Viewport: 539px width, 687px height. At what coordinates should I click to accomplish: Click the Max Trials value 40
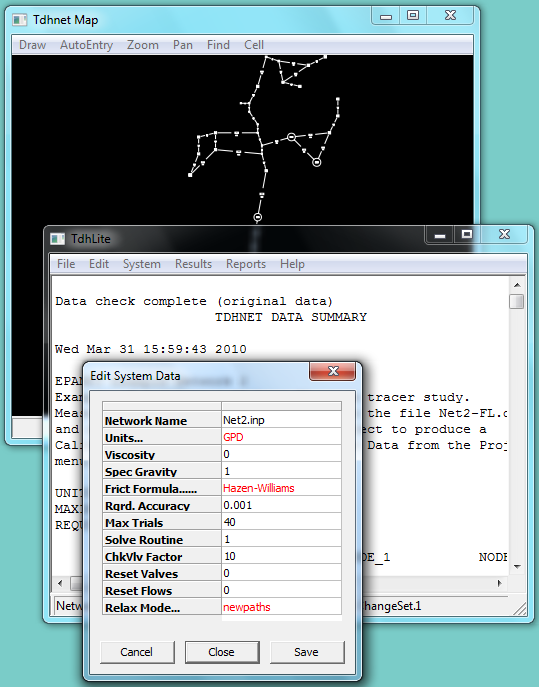pyautogui.click(x=281, y=522)
